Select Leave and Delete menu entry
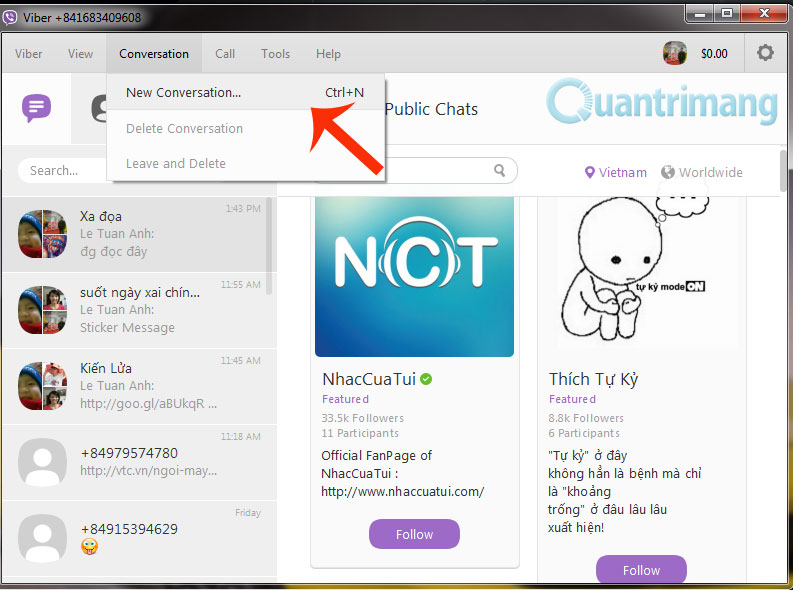This screenshot has height=590, width=793. coord(246,163)
